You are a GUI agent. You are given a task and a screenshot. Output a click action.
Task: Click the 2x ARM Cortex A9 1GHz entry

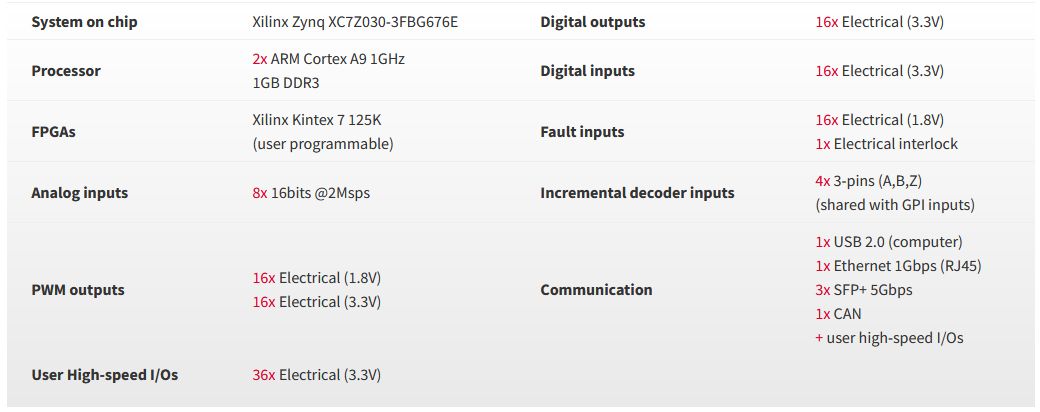328,59
